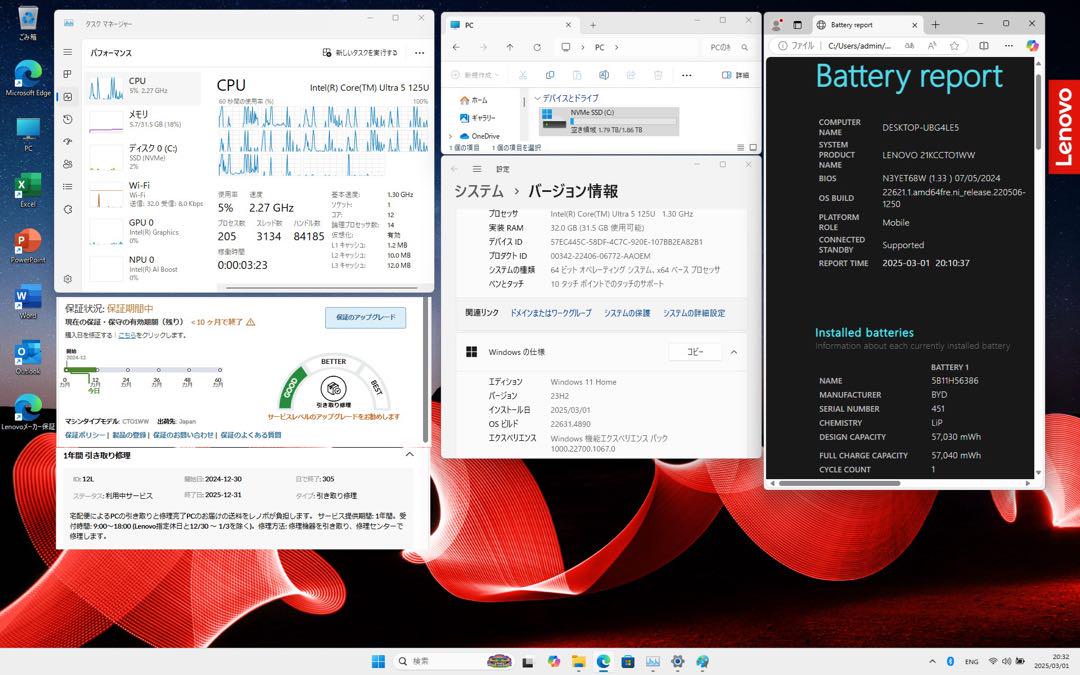Click the Copy icon in Explorer toolbar
Image resolution: width=1080 pixels, height=675 pixels.
(550, 75)
